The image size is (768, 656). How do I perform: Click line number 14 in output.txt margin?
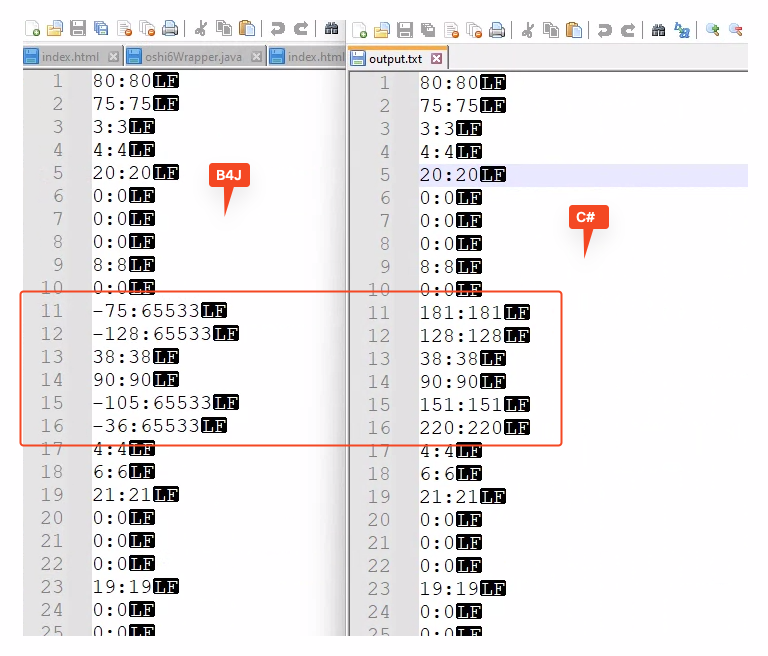pyautogui.click(x=379, y=382)
